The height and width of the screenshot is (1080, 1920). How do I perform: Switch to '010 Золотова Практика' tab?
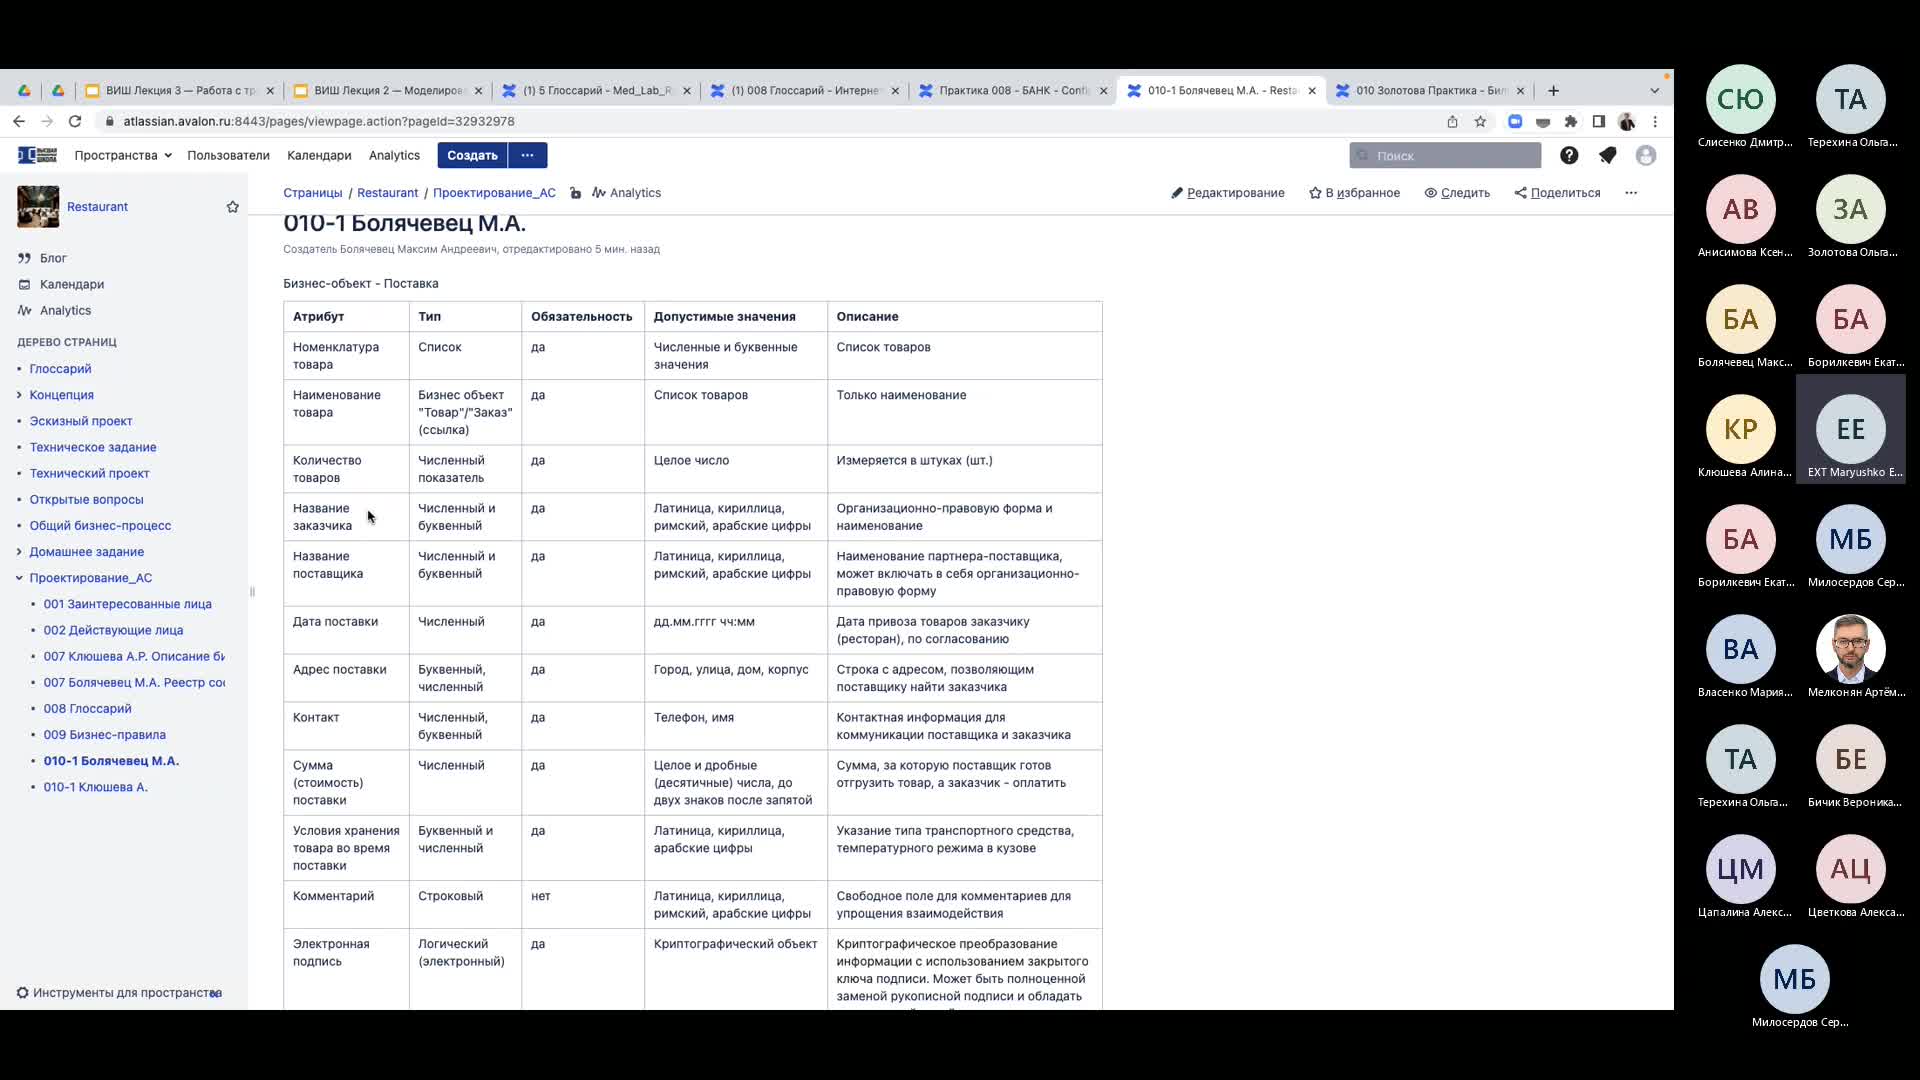tap(1430, 90)
